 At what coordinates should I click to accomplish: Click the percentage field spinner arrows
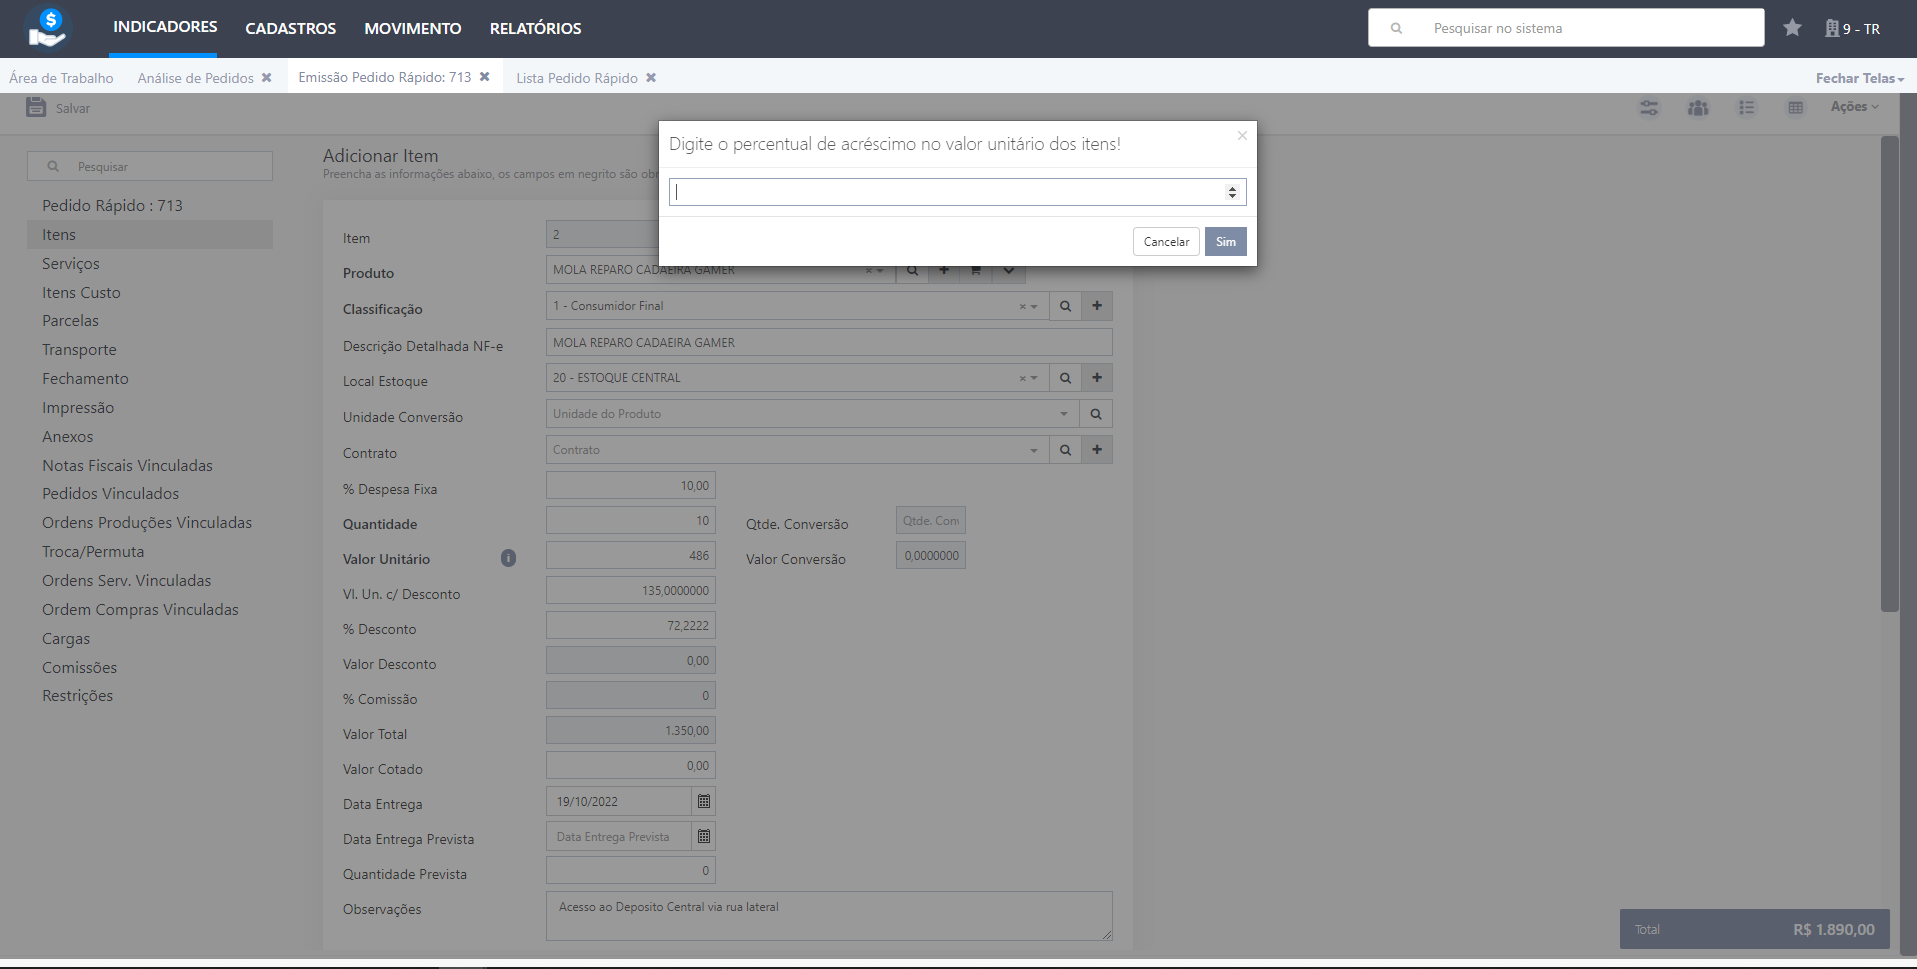(1232, 192)
